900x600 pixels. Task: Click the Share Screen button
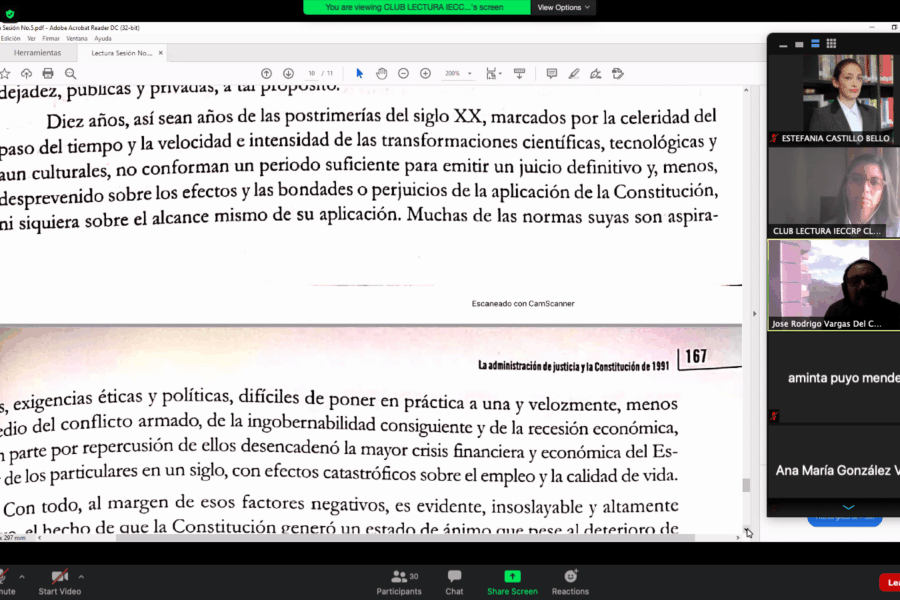512,581
